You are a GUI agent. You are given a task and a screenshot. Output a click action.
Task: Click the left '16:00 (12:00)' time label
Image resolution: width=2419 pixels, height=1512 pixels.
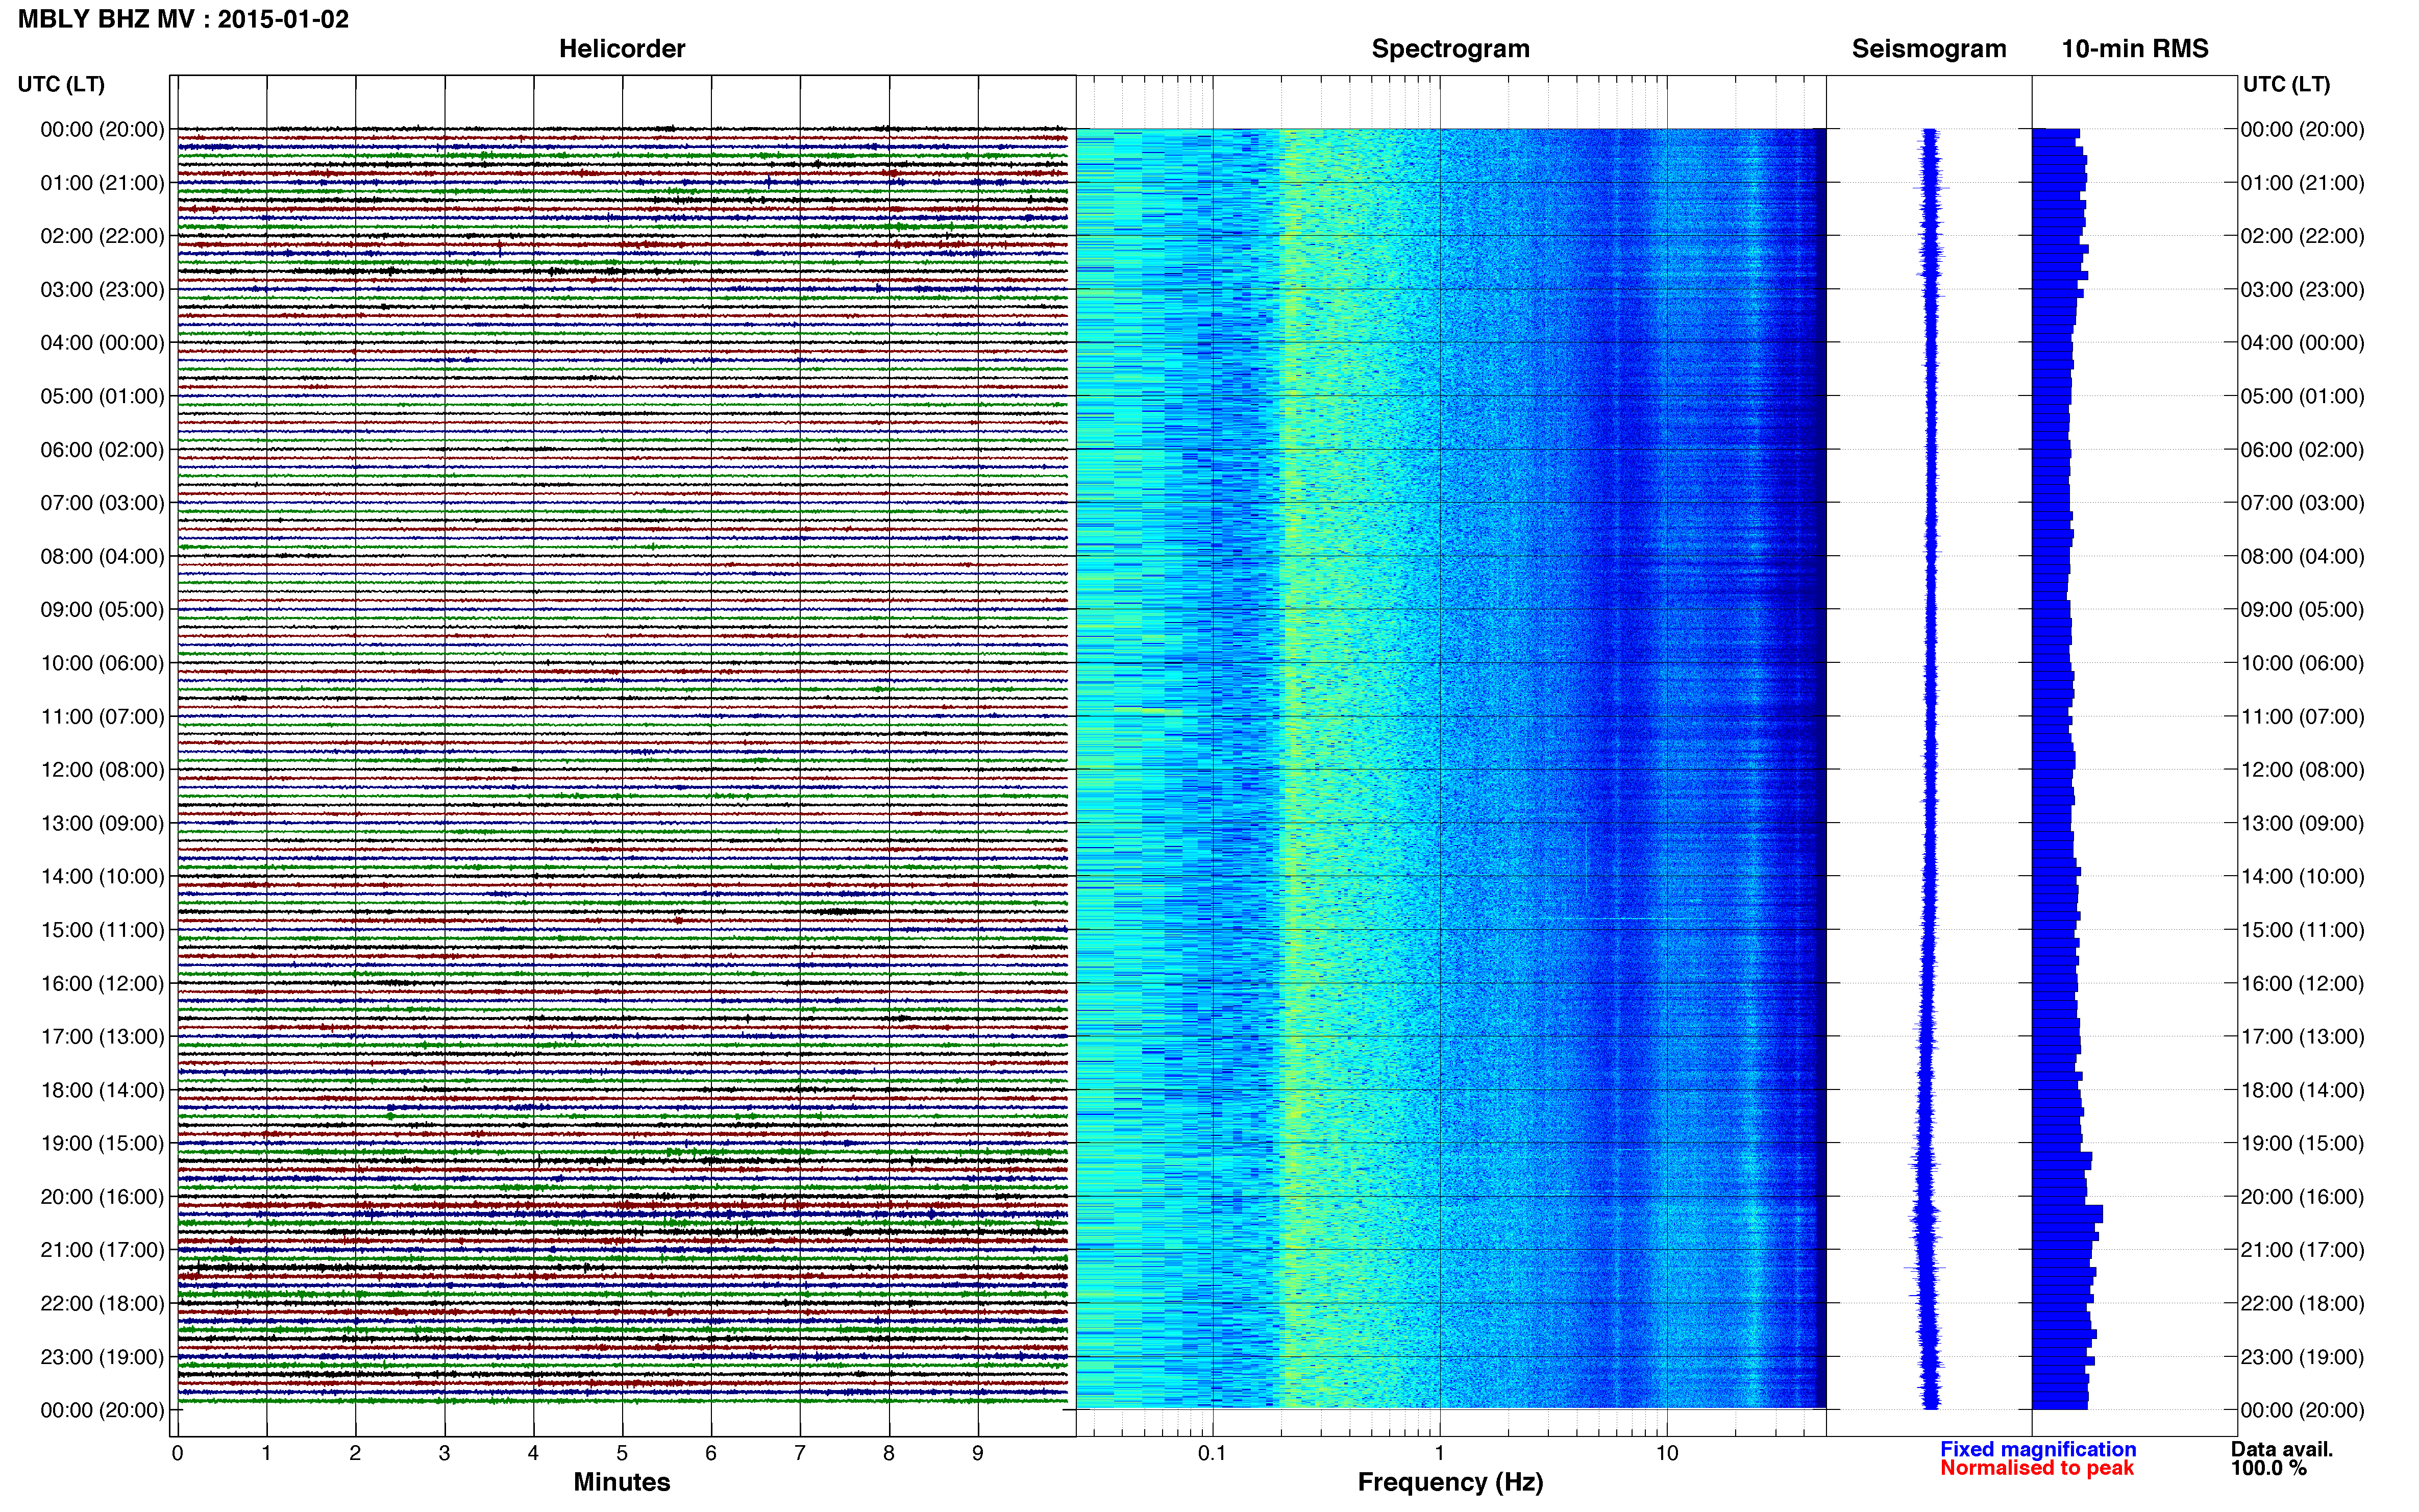point(102,983)
